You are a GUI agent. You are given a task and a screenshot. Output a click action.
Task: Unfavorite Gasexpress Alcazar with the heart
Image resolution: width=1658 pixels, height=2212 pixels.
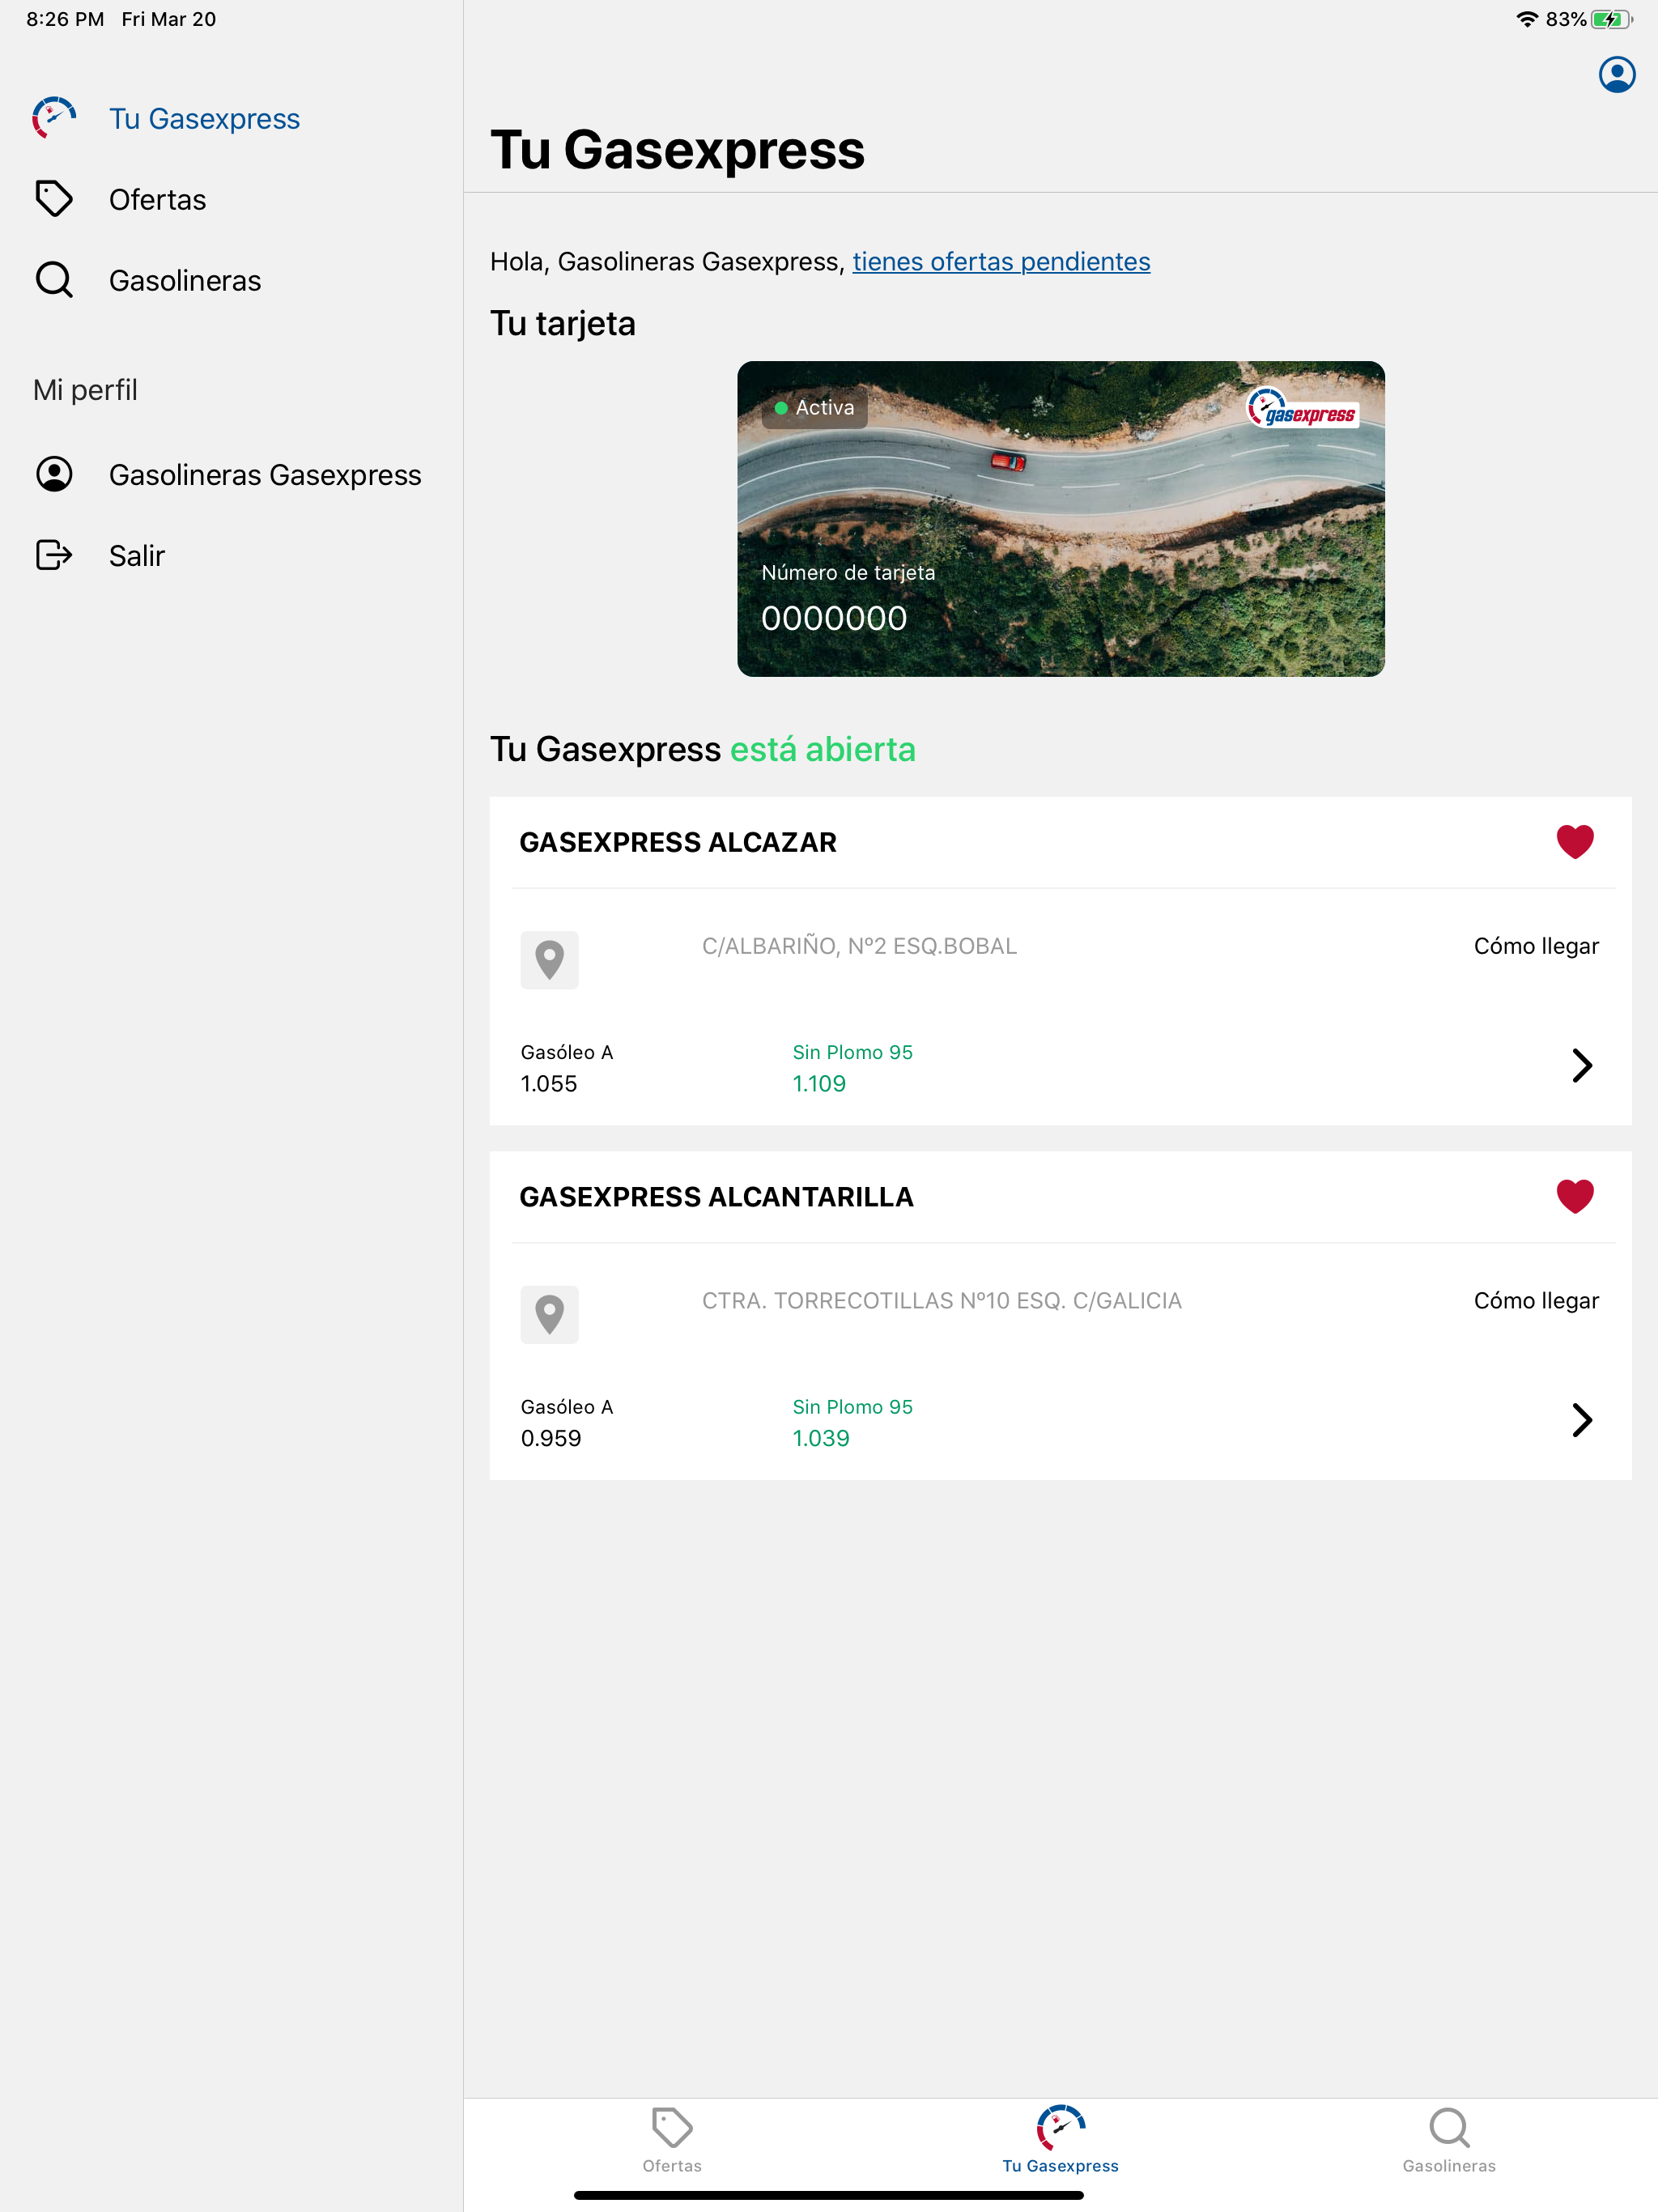click(x=1575, y=842)
